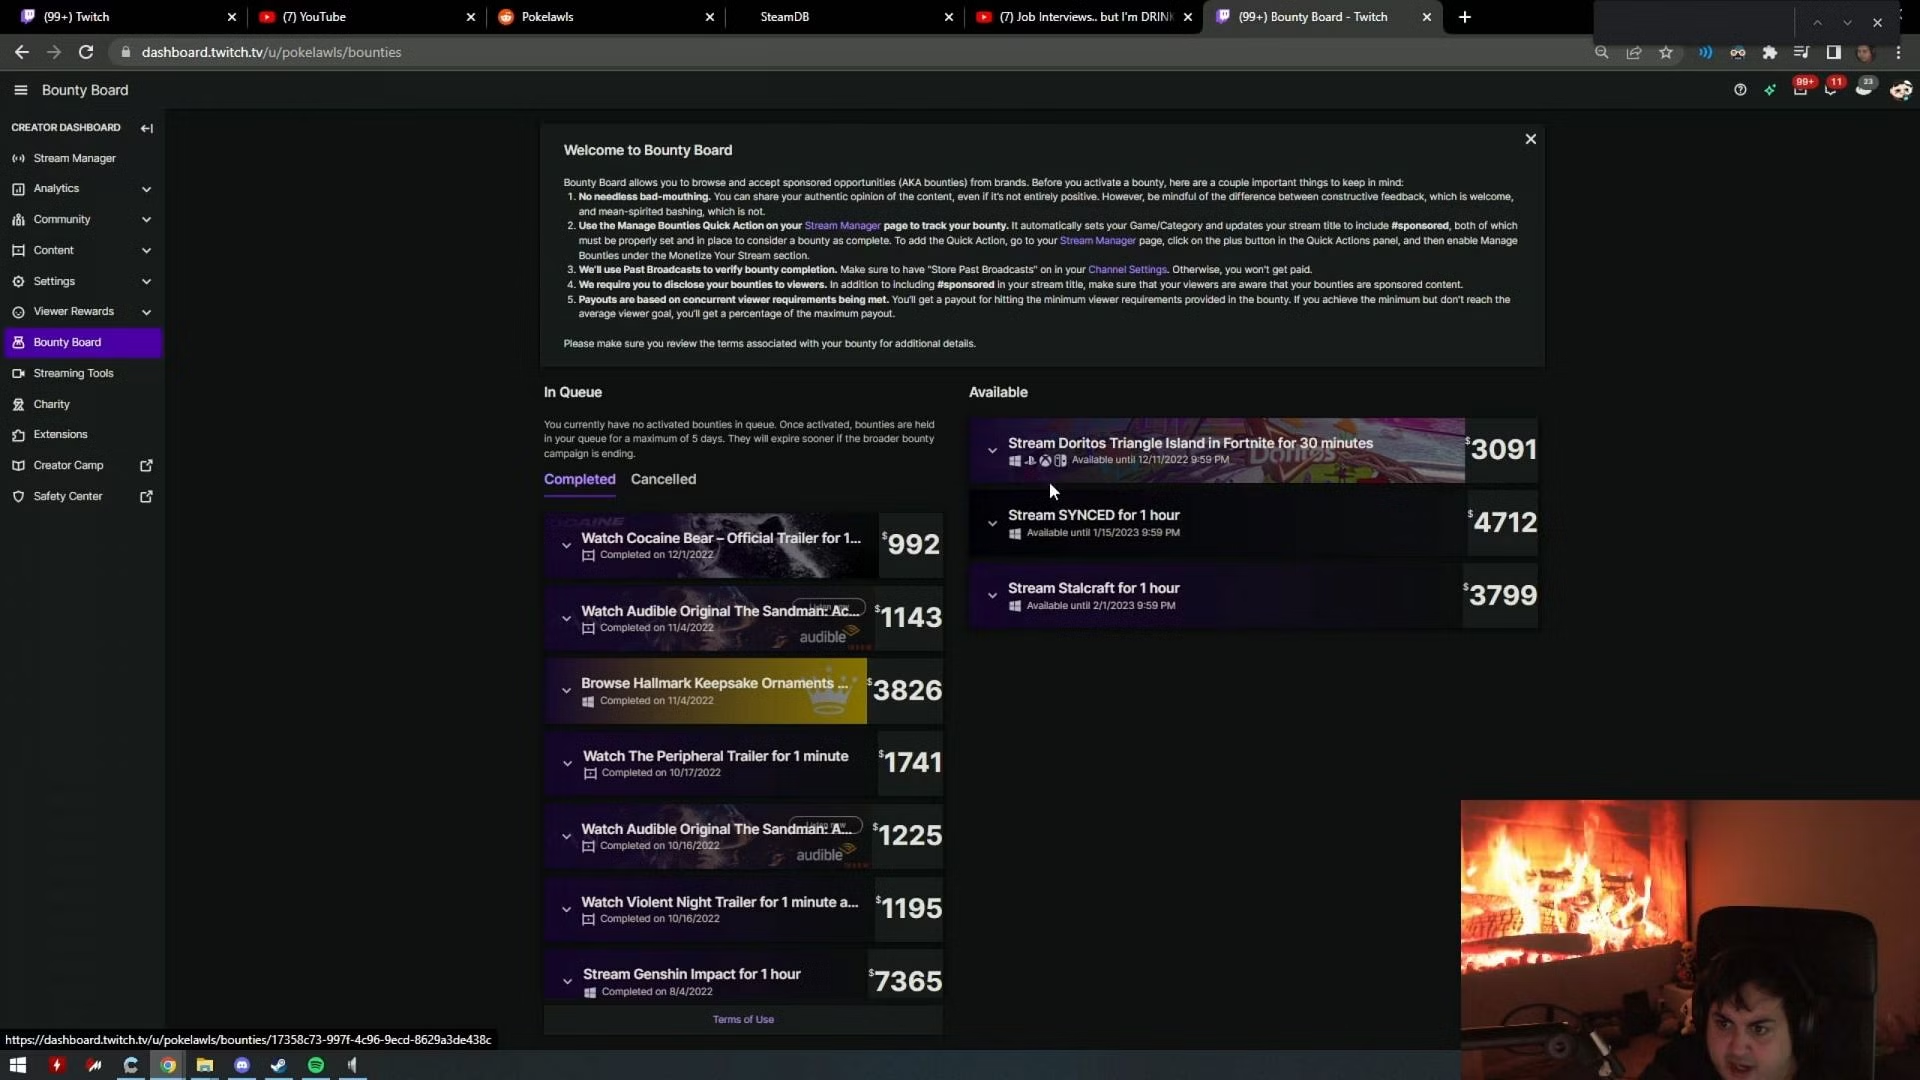Image resolution: width=1920 pixels, height=1080 pixels.
Task: Expand the Analytics sidebar section
Action: tap(146, 189)
